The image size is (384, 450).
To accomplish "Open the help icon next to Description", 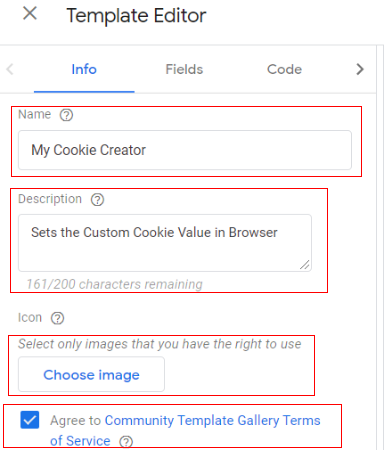I will pos(98,200).
